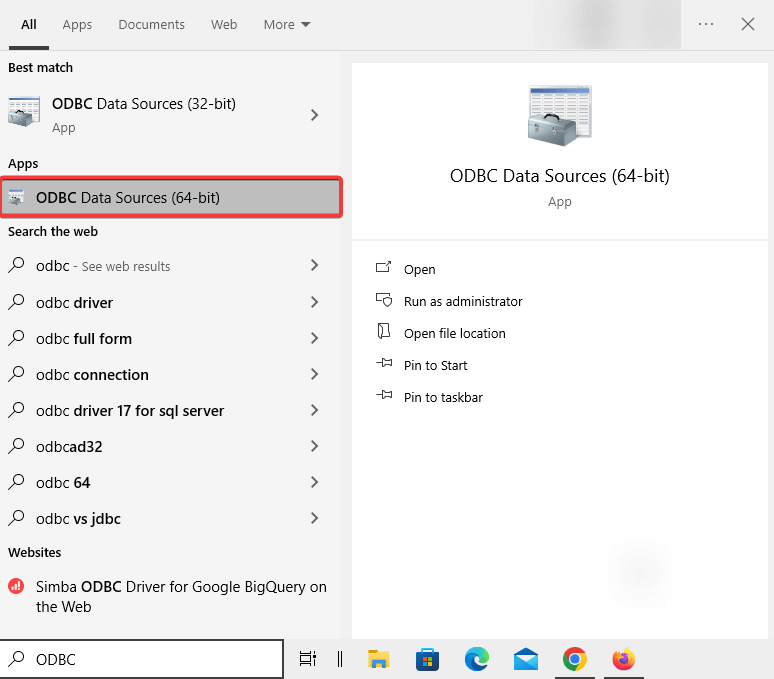
Task: Click the search magnifier beside 'odbc driver'
Action: pos(16,301)
